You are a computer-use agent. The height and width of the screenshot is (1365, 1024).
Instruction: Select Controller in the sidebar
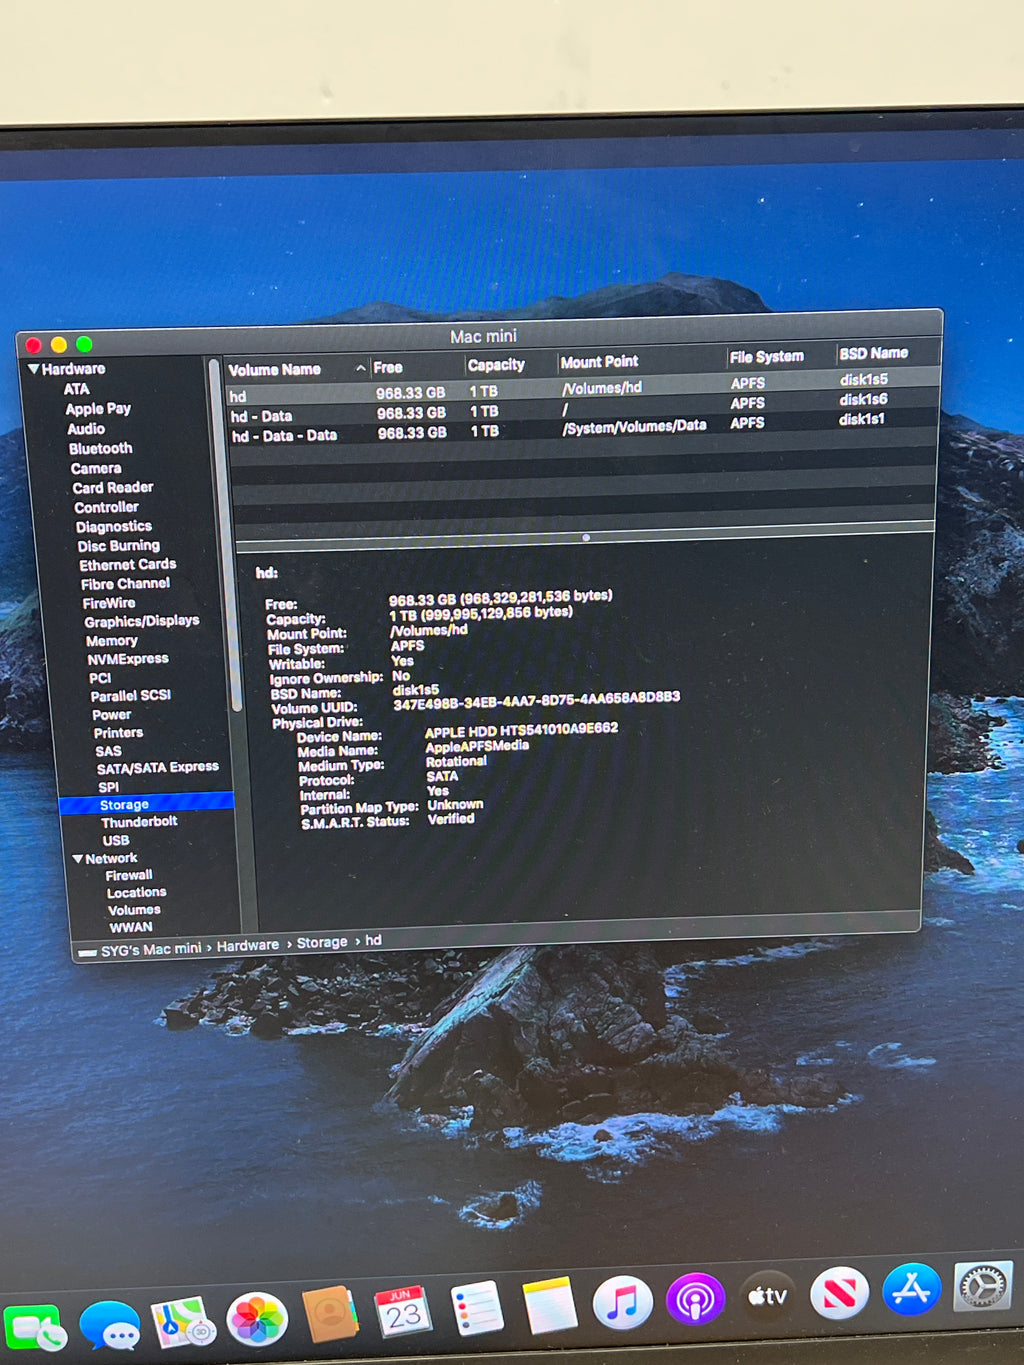point(106,507)
